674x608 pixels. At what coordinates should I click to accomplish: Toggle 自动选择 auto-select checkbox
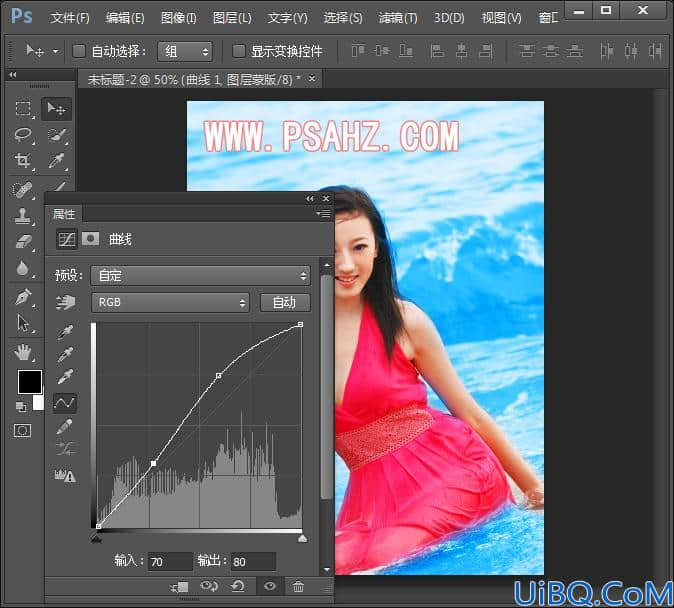click(79, 52)
